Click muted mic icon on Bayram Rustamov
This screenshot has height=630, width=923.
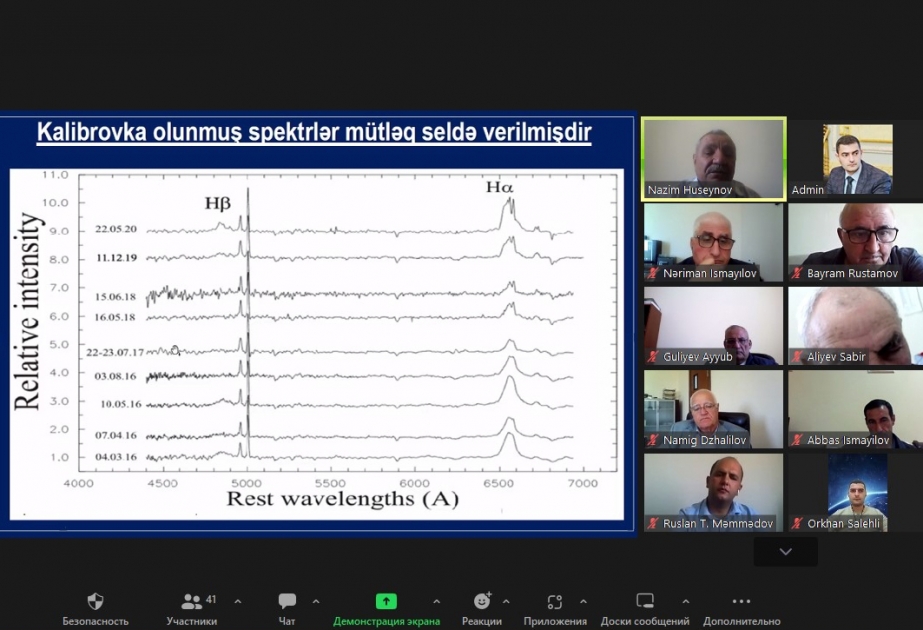click(797, 273)
